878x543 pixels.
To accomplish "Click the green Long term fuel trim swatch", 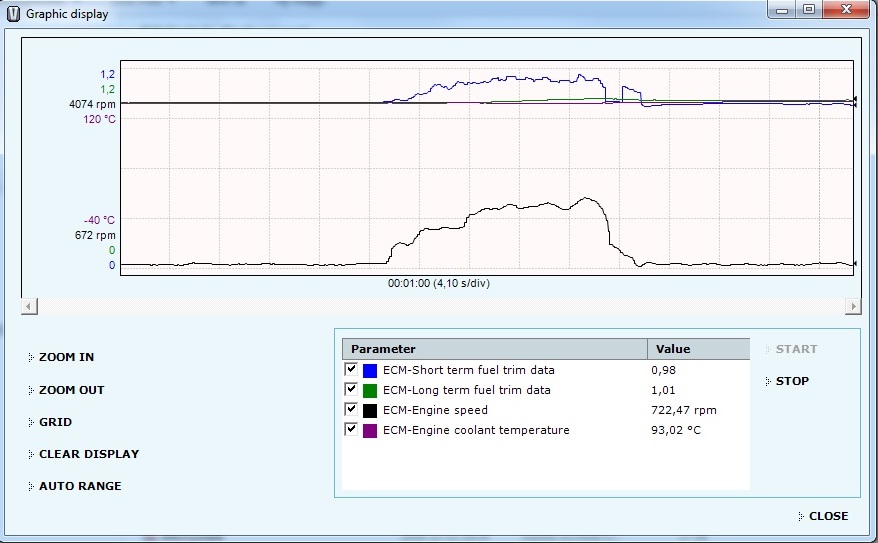I will 370,391.
